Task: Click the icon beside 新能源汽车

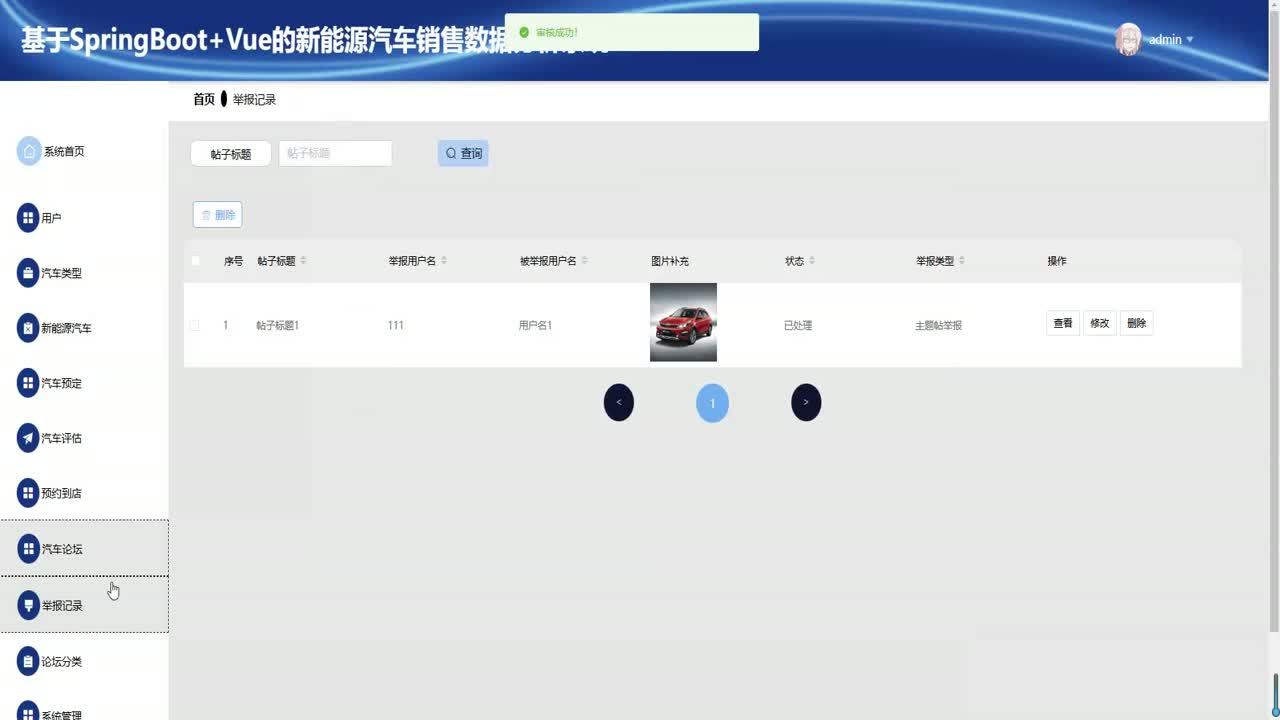Action: click(x=28, y=328)
